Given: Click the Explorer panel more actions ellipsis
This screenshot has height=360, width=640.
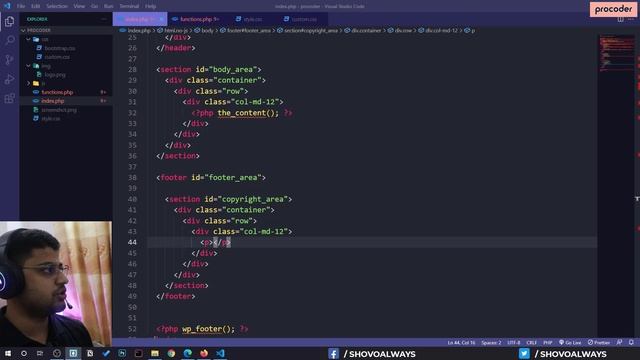Looking at the screenshot, I should click(x=104, y=19).
